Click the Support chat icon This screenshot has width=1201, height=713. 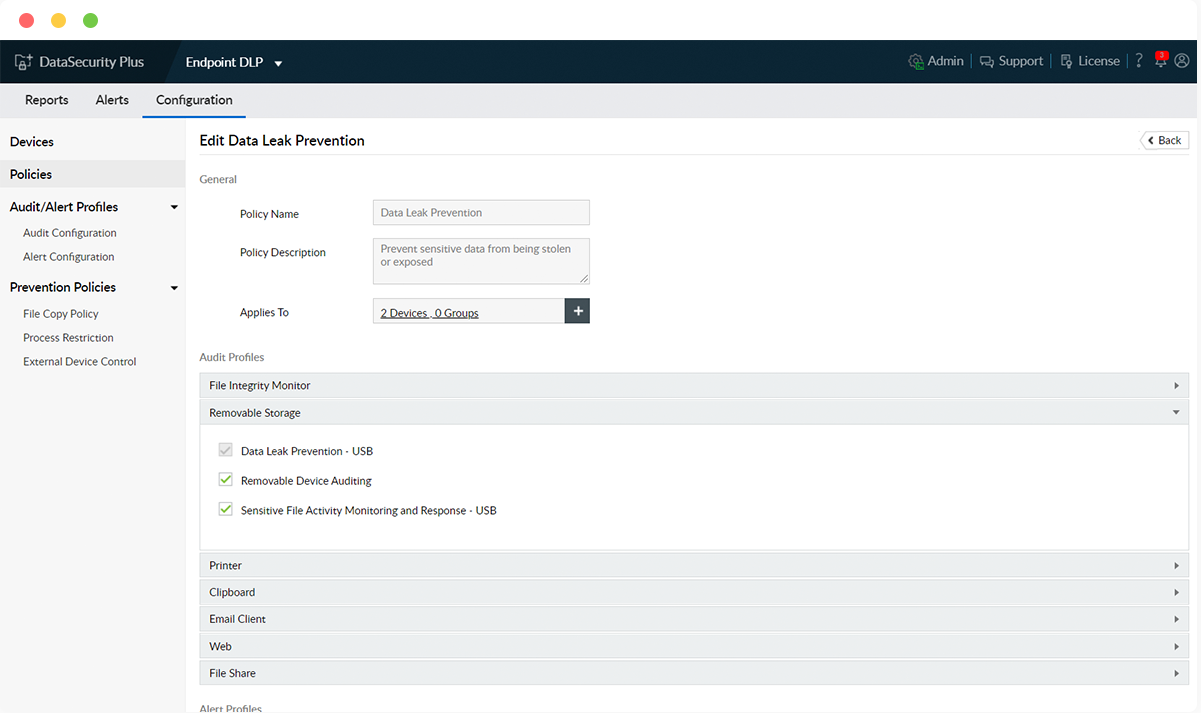[987, 62]
